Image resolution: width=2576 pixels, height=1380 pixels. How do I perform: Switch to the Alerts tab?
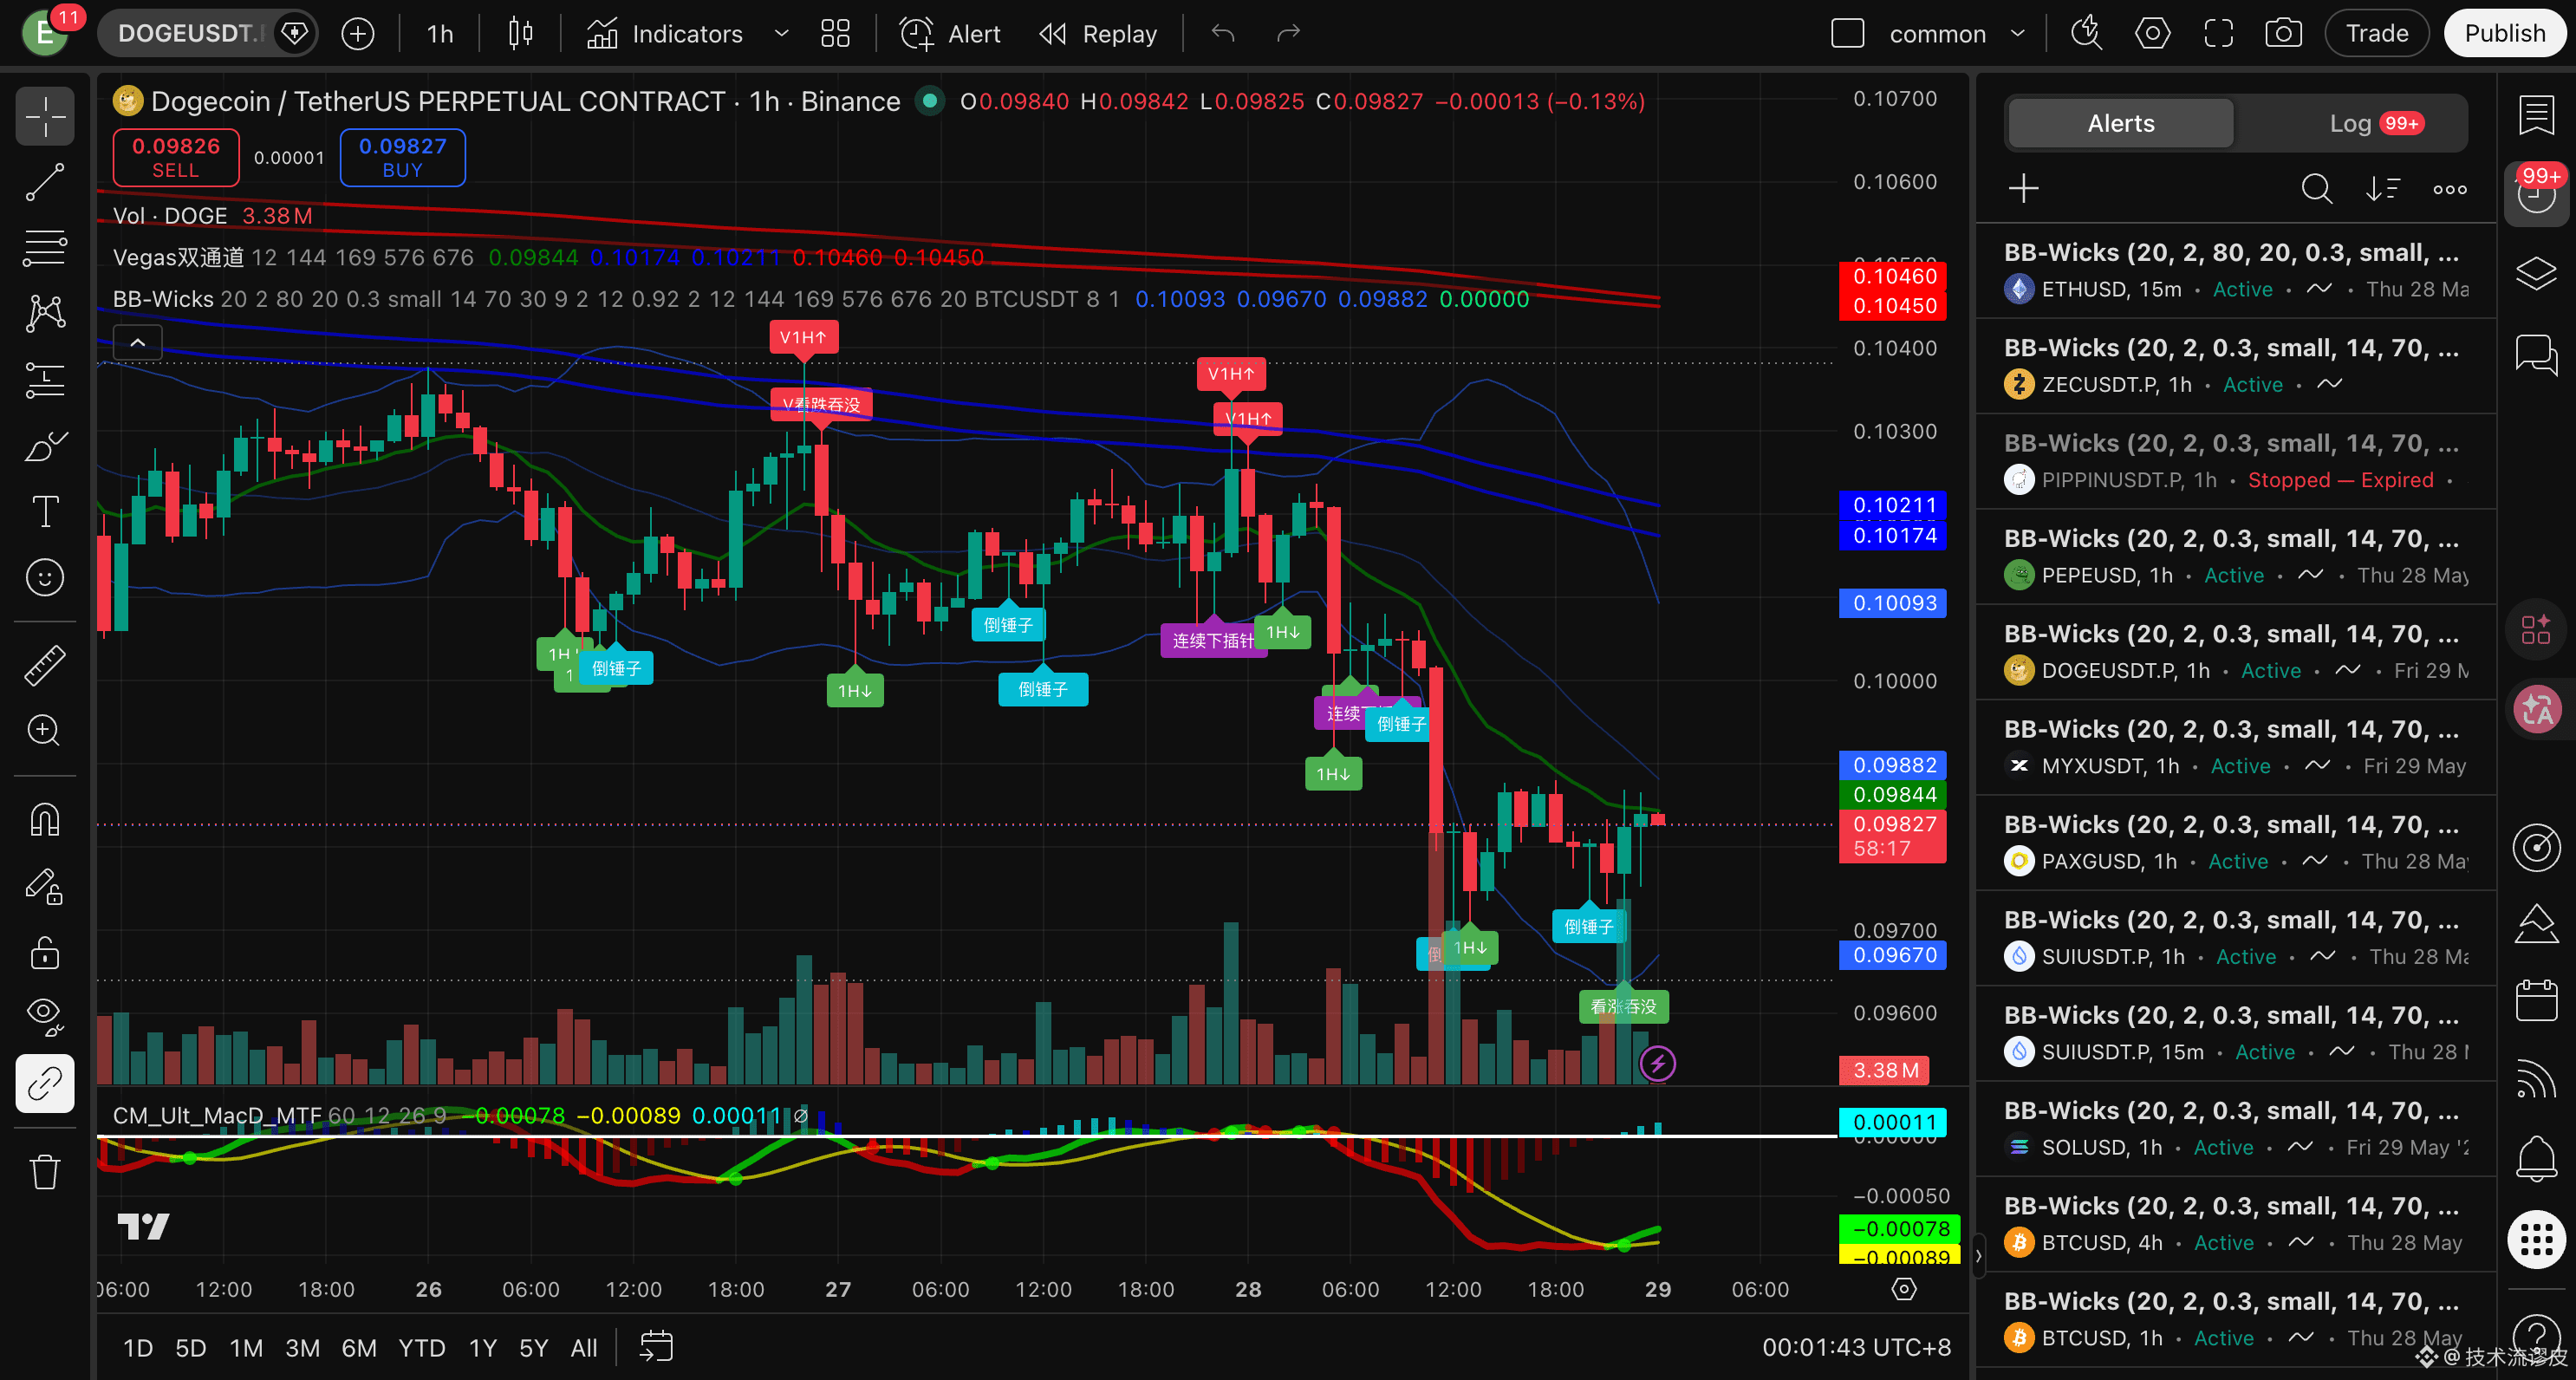pyautogui.click(x=2120, y=124)
